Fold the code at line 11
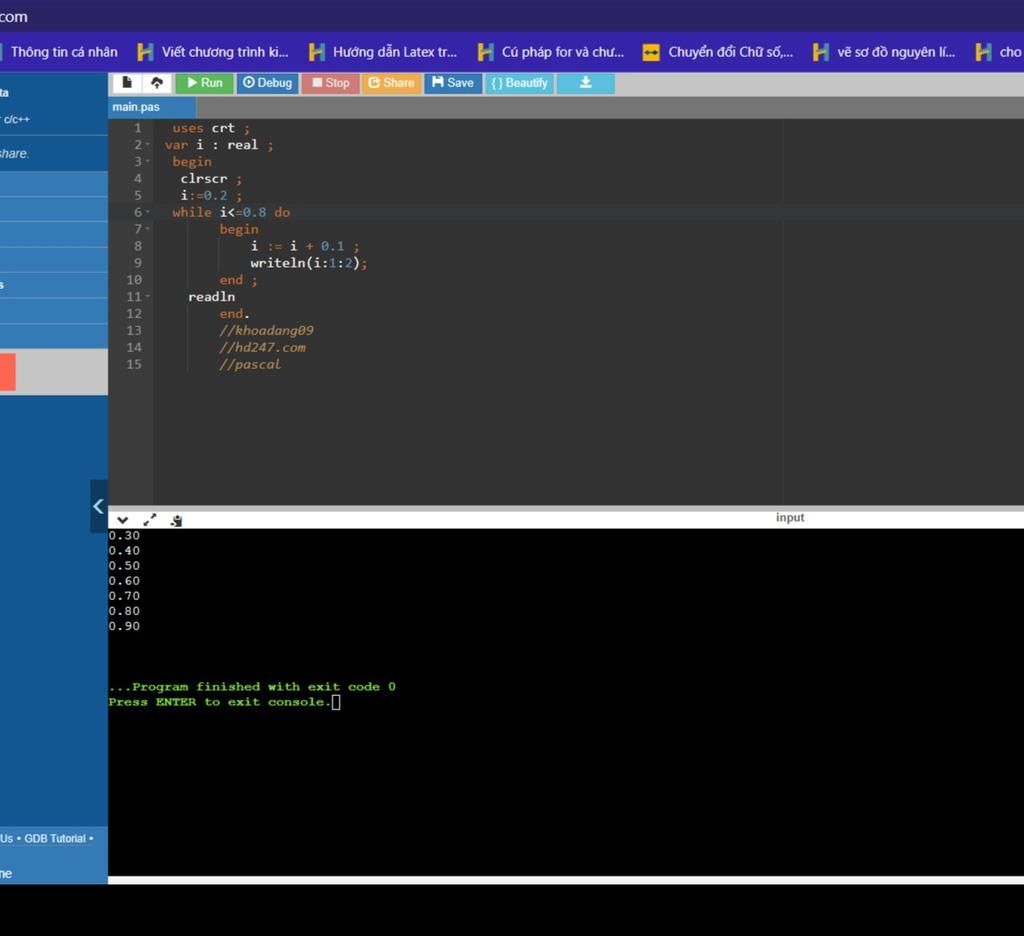The height and width of the screenshot is (936, 1024). 148,297
